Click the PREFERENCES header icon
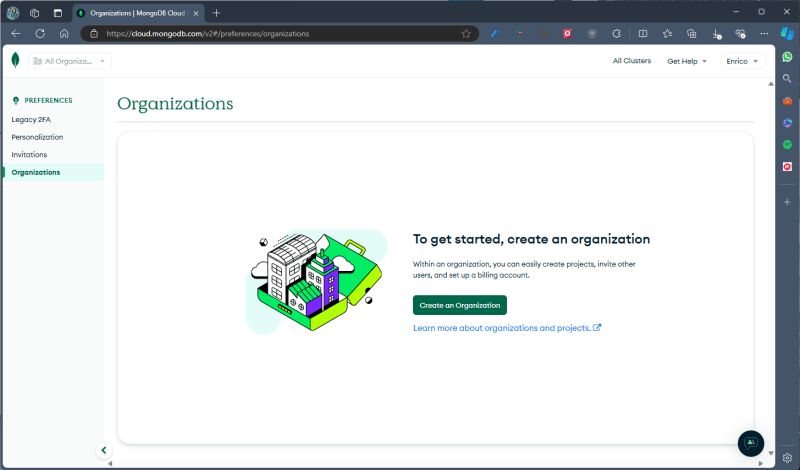This screenshot has height=470, width=800. point(16,101)
